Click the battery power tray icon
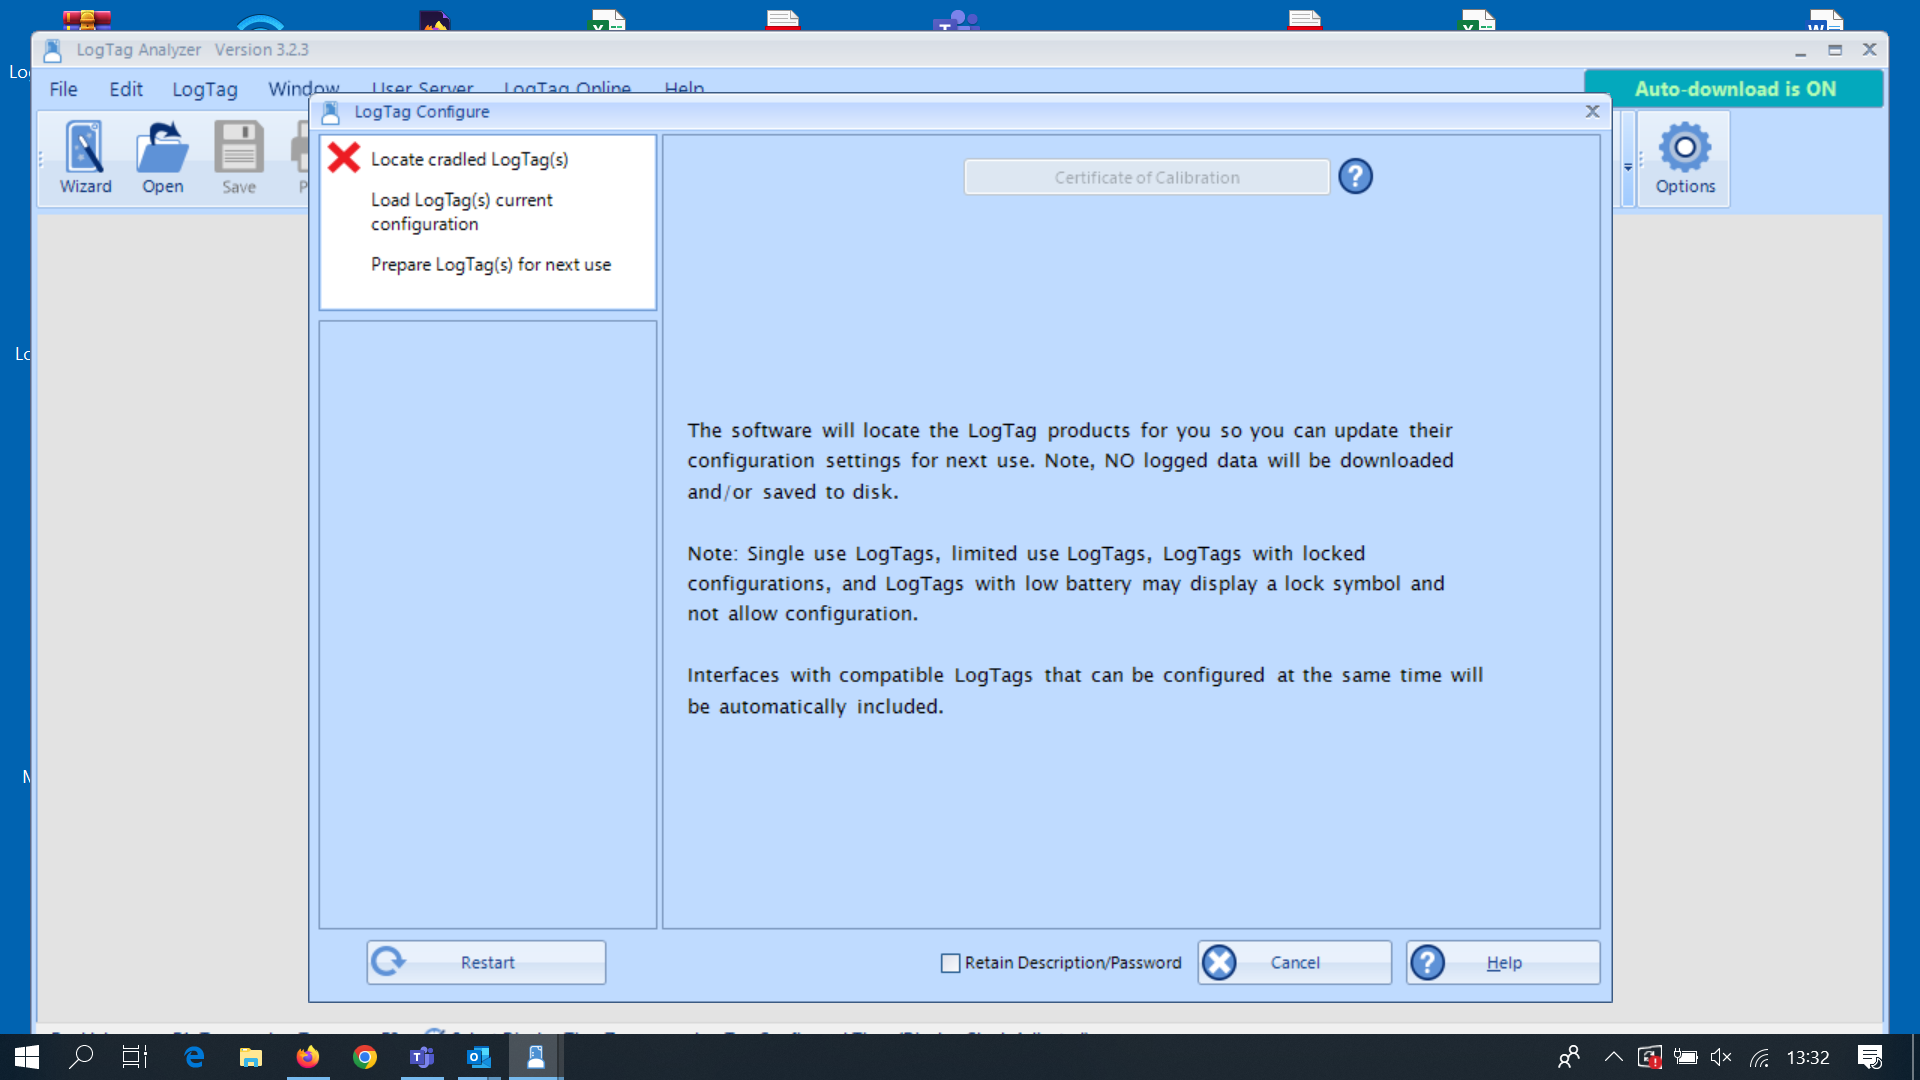 (x=1686, y=1057)
